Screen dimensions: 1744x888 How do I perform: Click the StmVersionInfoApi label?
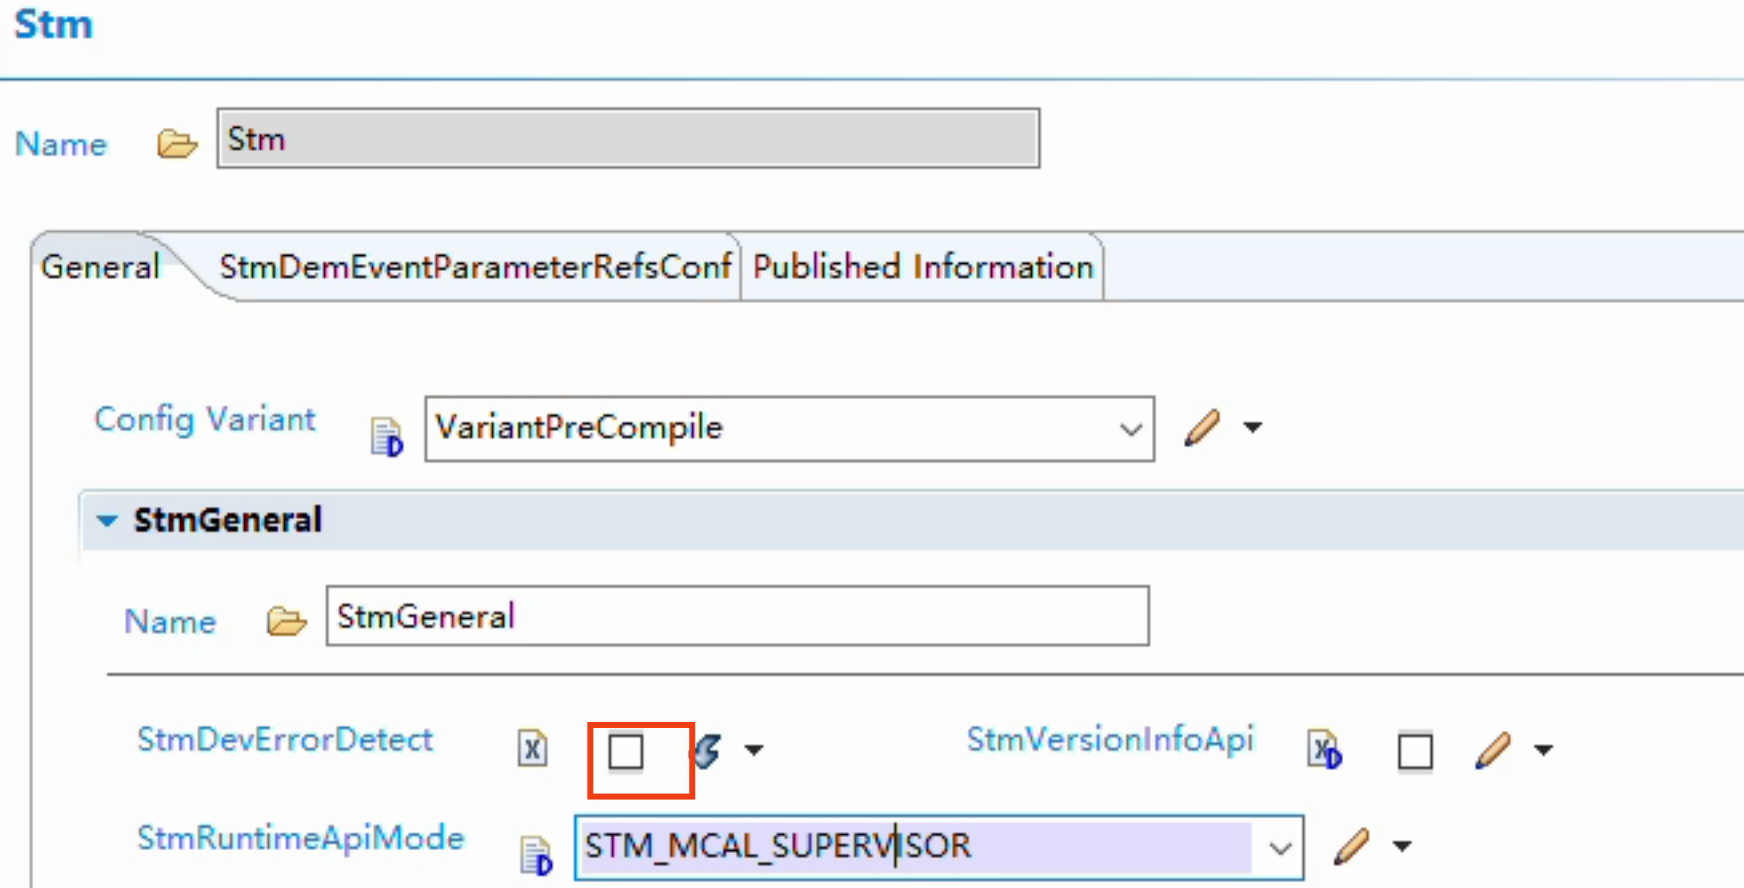pyautogui.click(x=1110, y=740)
